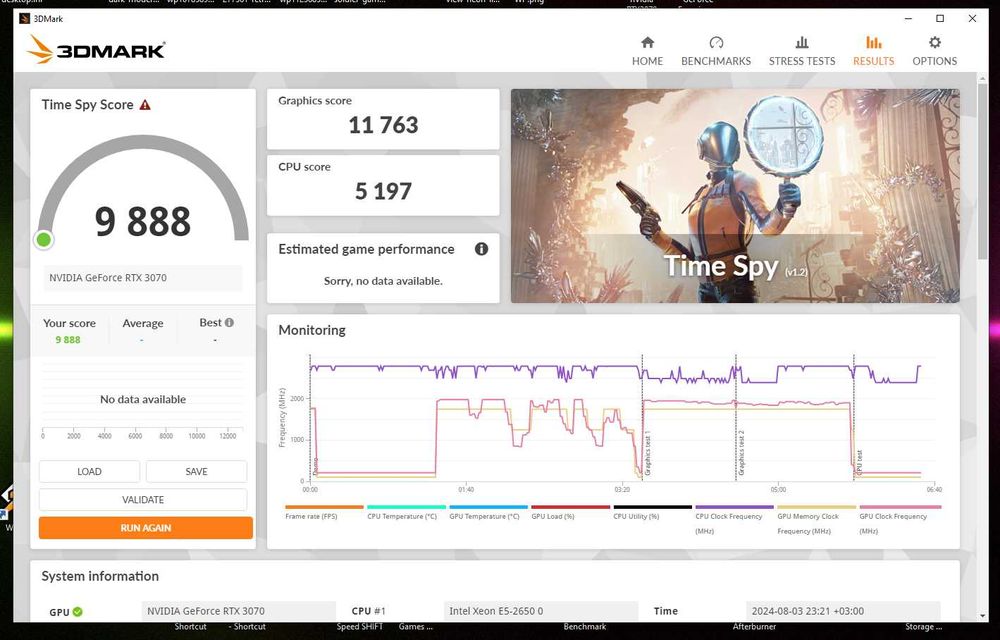Screen dimensions: 1000x640
Task: Click the green Your score 9 888 value
Action: (68, 340)
